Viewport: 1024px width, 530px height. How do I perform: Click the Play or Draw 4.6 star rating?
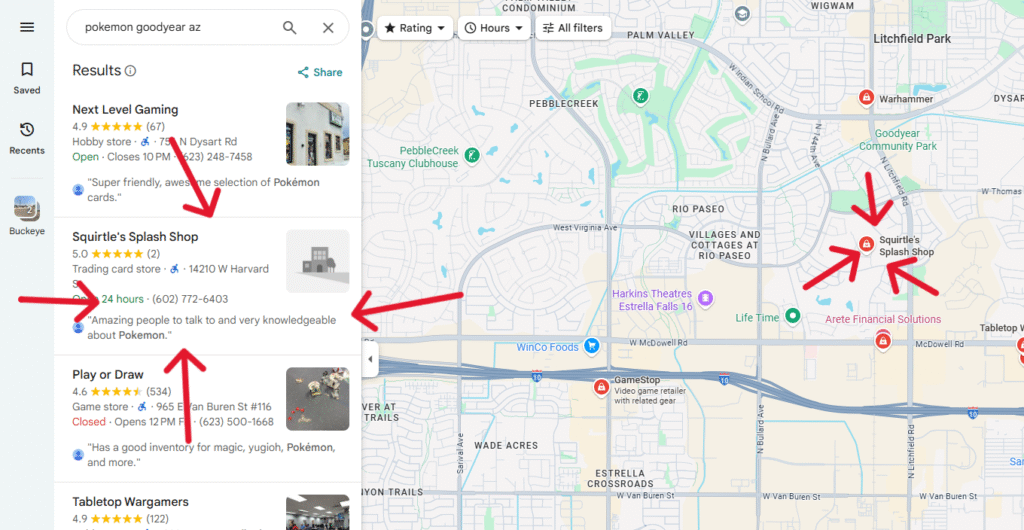tap(116, 392)
